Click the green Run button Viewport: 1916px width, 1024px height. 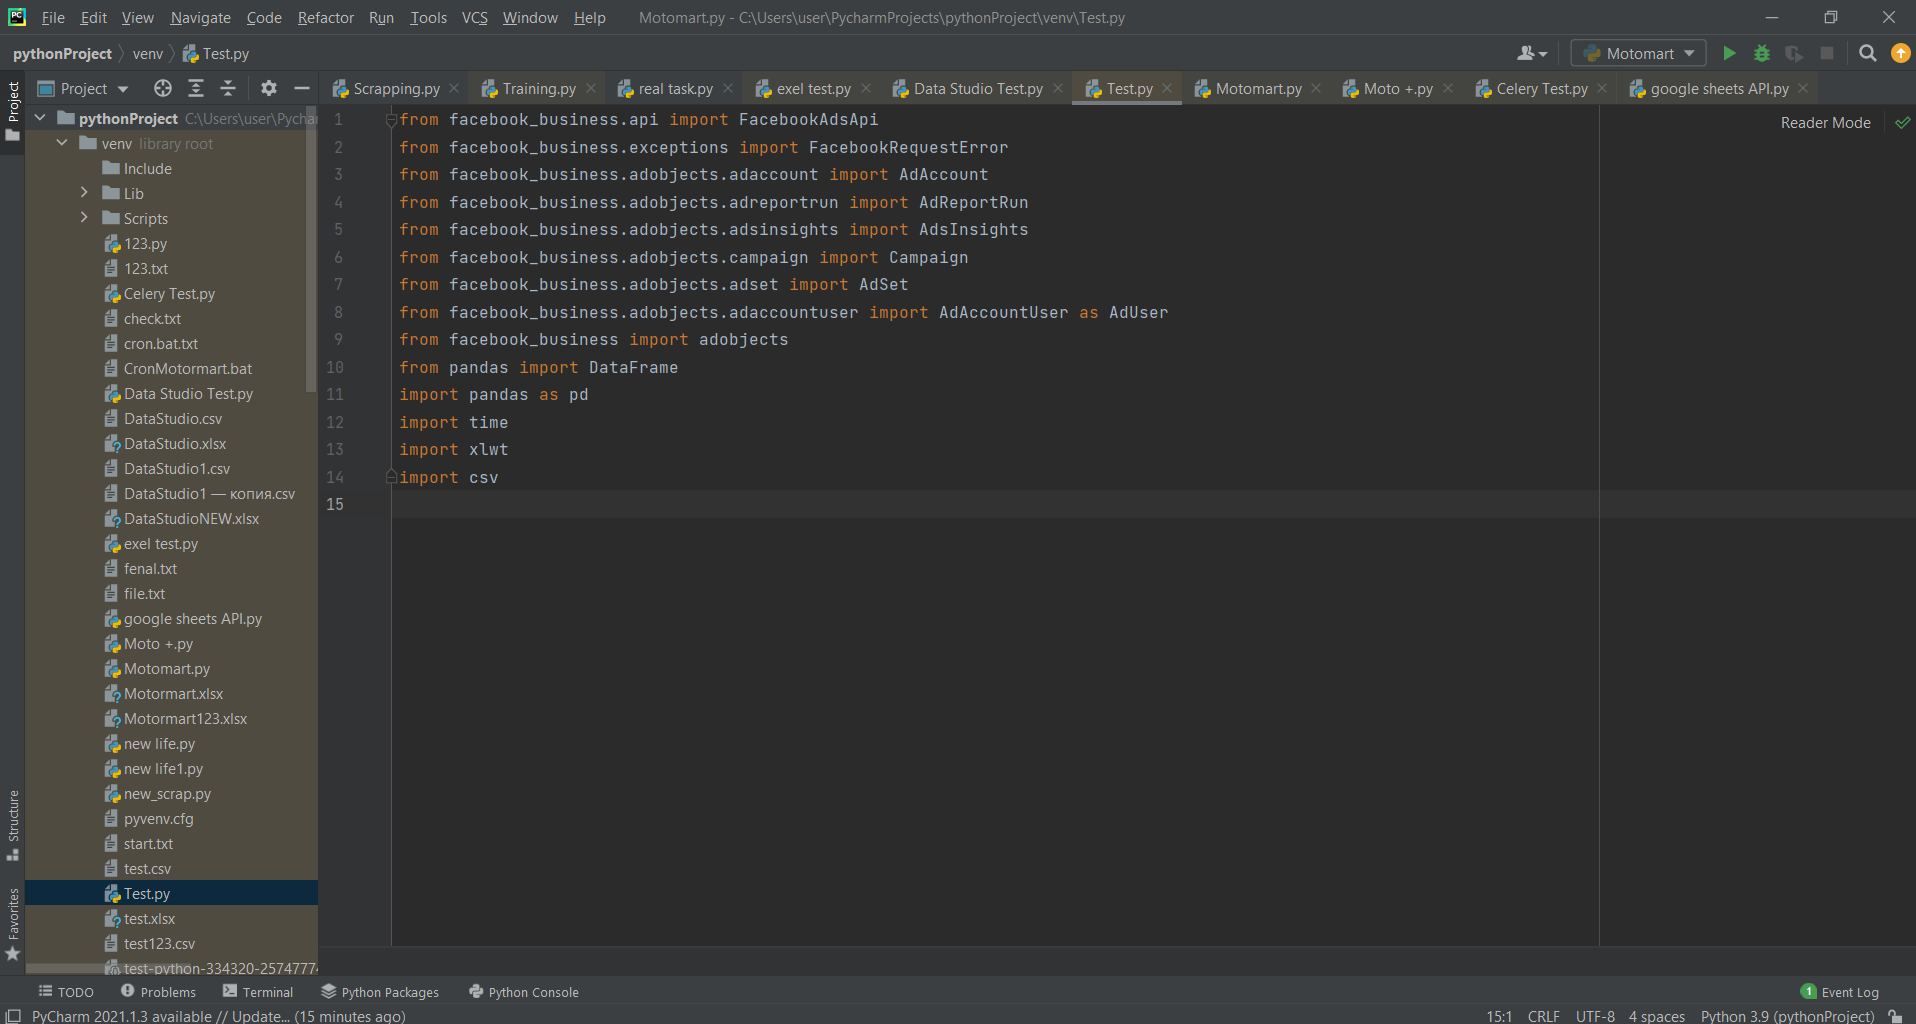pos(1729,54)
